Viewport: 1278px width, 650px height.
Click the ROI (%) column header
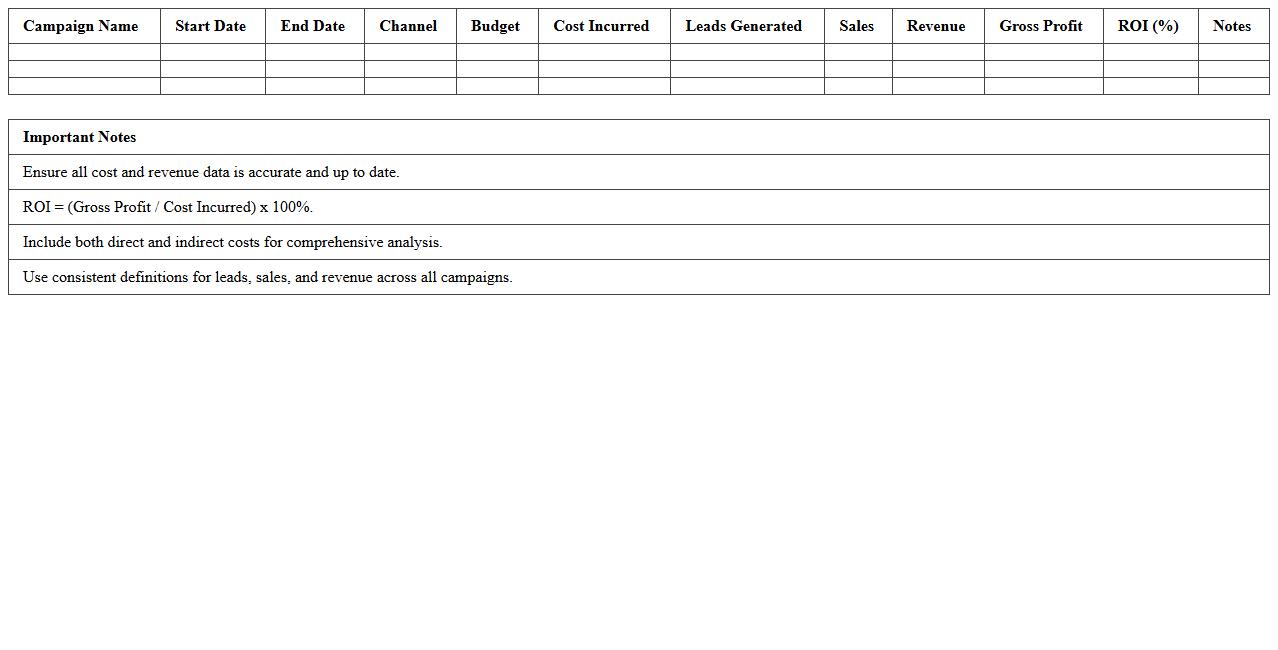1150,26
